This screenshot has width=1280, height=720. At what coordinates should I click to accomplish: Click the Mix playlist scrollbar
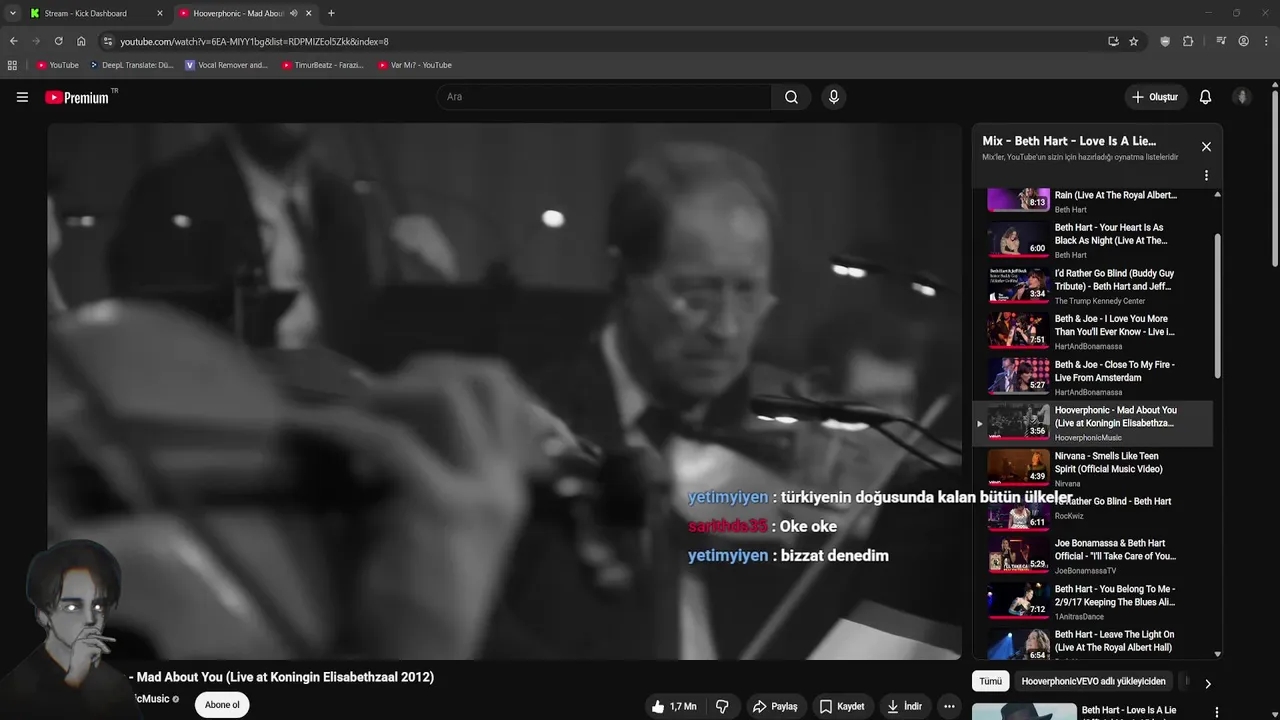[1217, 307]
